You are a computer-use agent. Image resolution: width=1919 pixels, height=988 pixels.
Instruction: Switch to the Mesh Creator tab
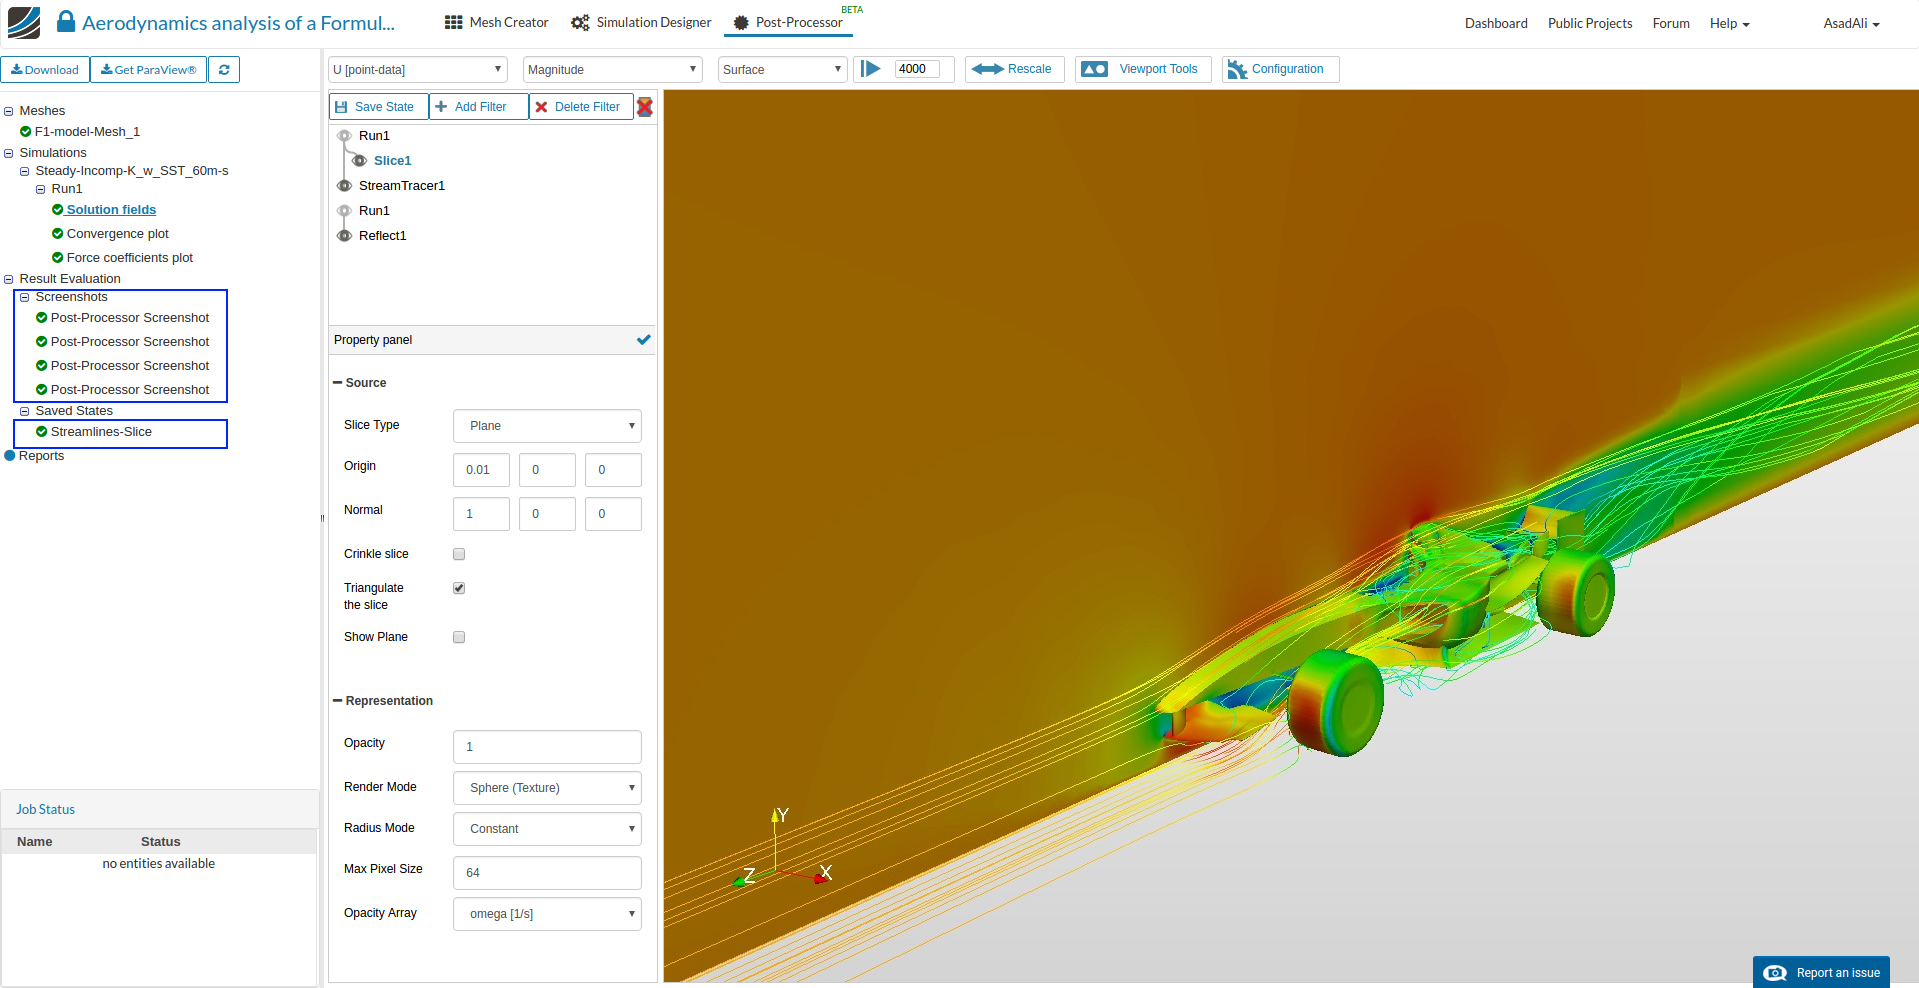(496, 22)
